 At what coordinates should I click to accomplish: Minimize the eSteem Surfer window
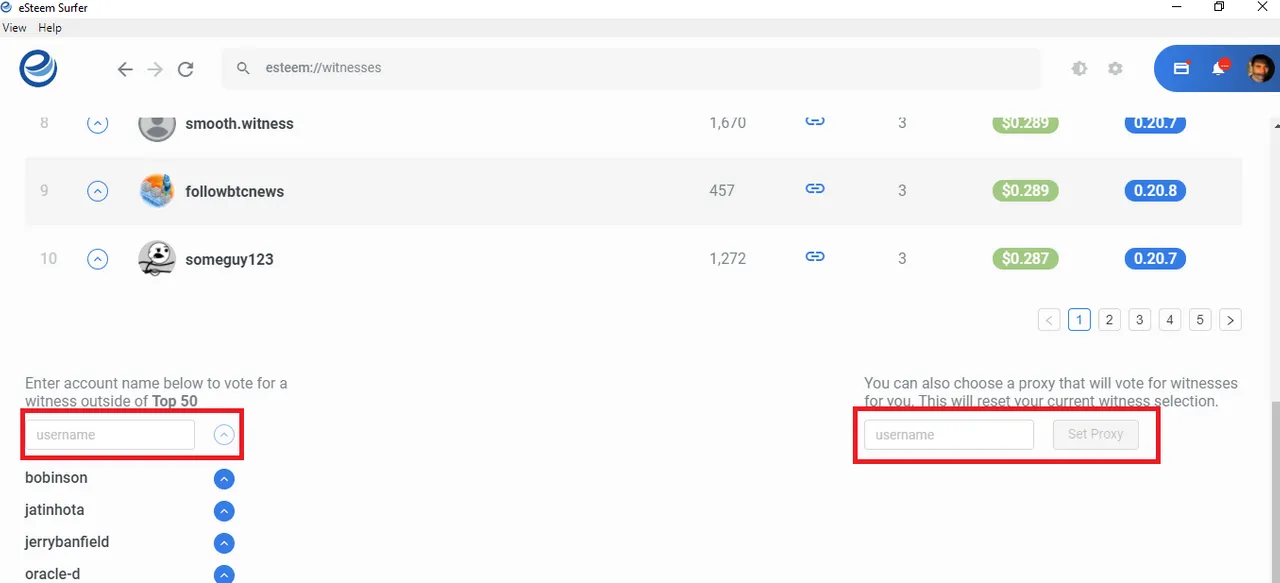1174,8
